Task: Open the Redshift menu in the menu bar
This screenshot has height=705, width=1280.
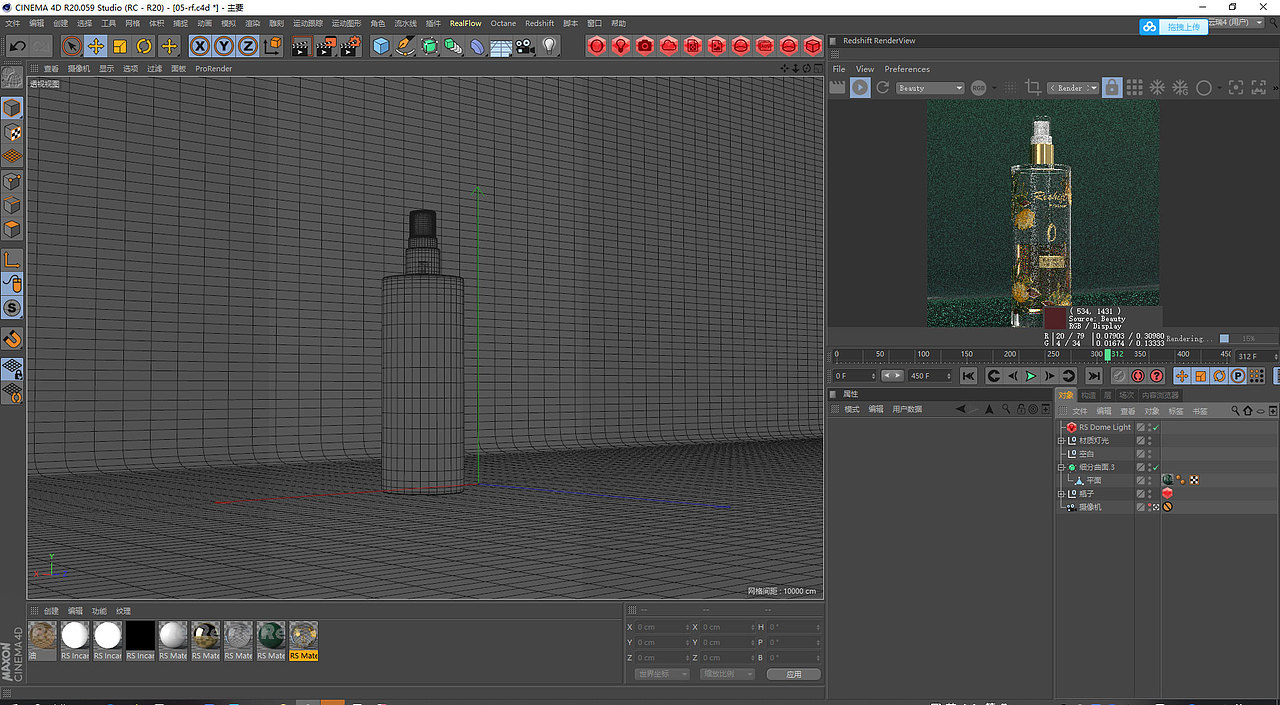Action: [x=540, y=22]
